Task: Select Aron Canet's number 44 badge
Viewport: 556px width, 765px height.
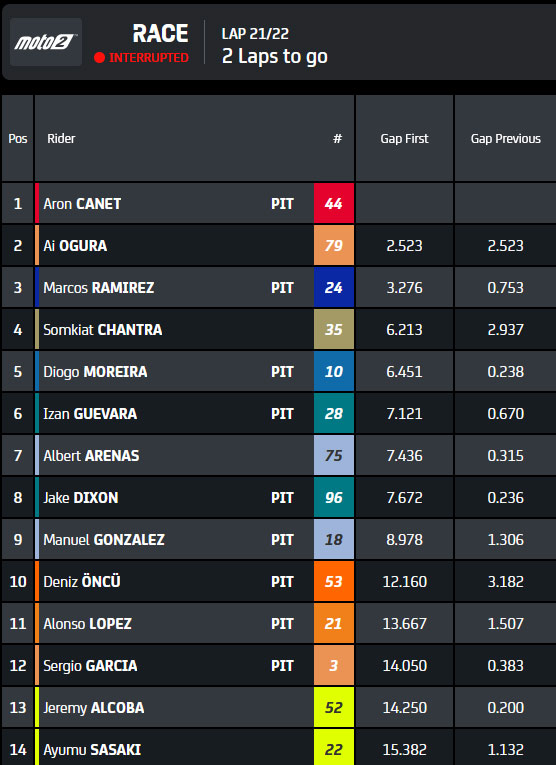Action: 334,203
